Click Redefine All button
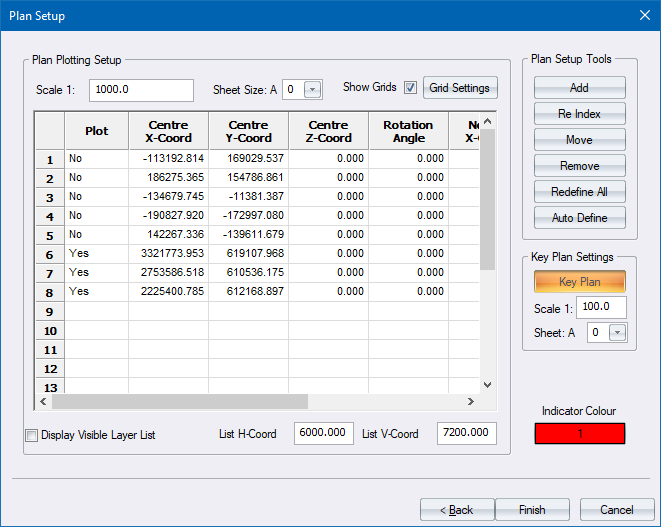Viewport: 661px width, 527px height. 579,192
